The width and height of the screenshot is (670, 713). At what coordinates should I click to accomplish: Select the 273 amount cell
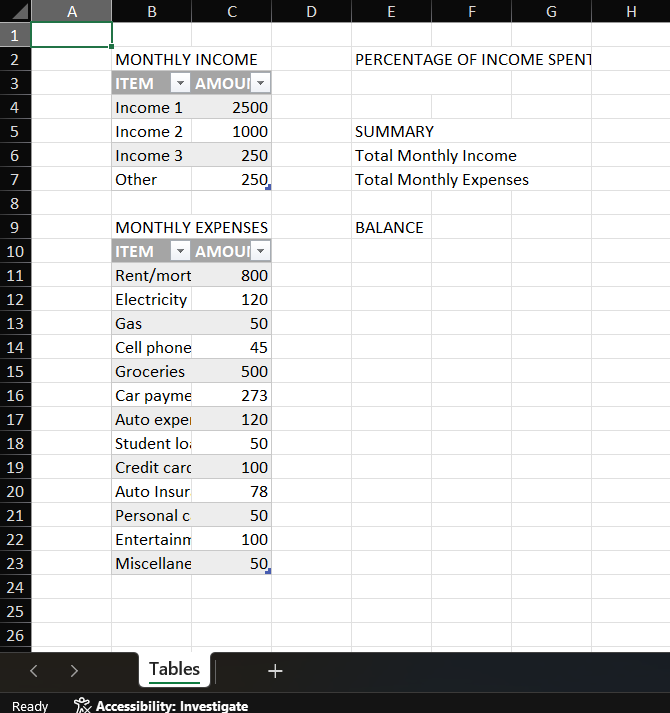coord(232,395)
